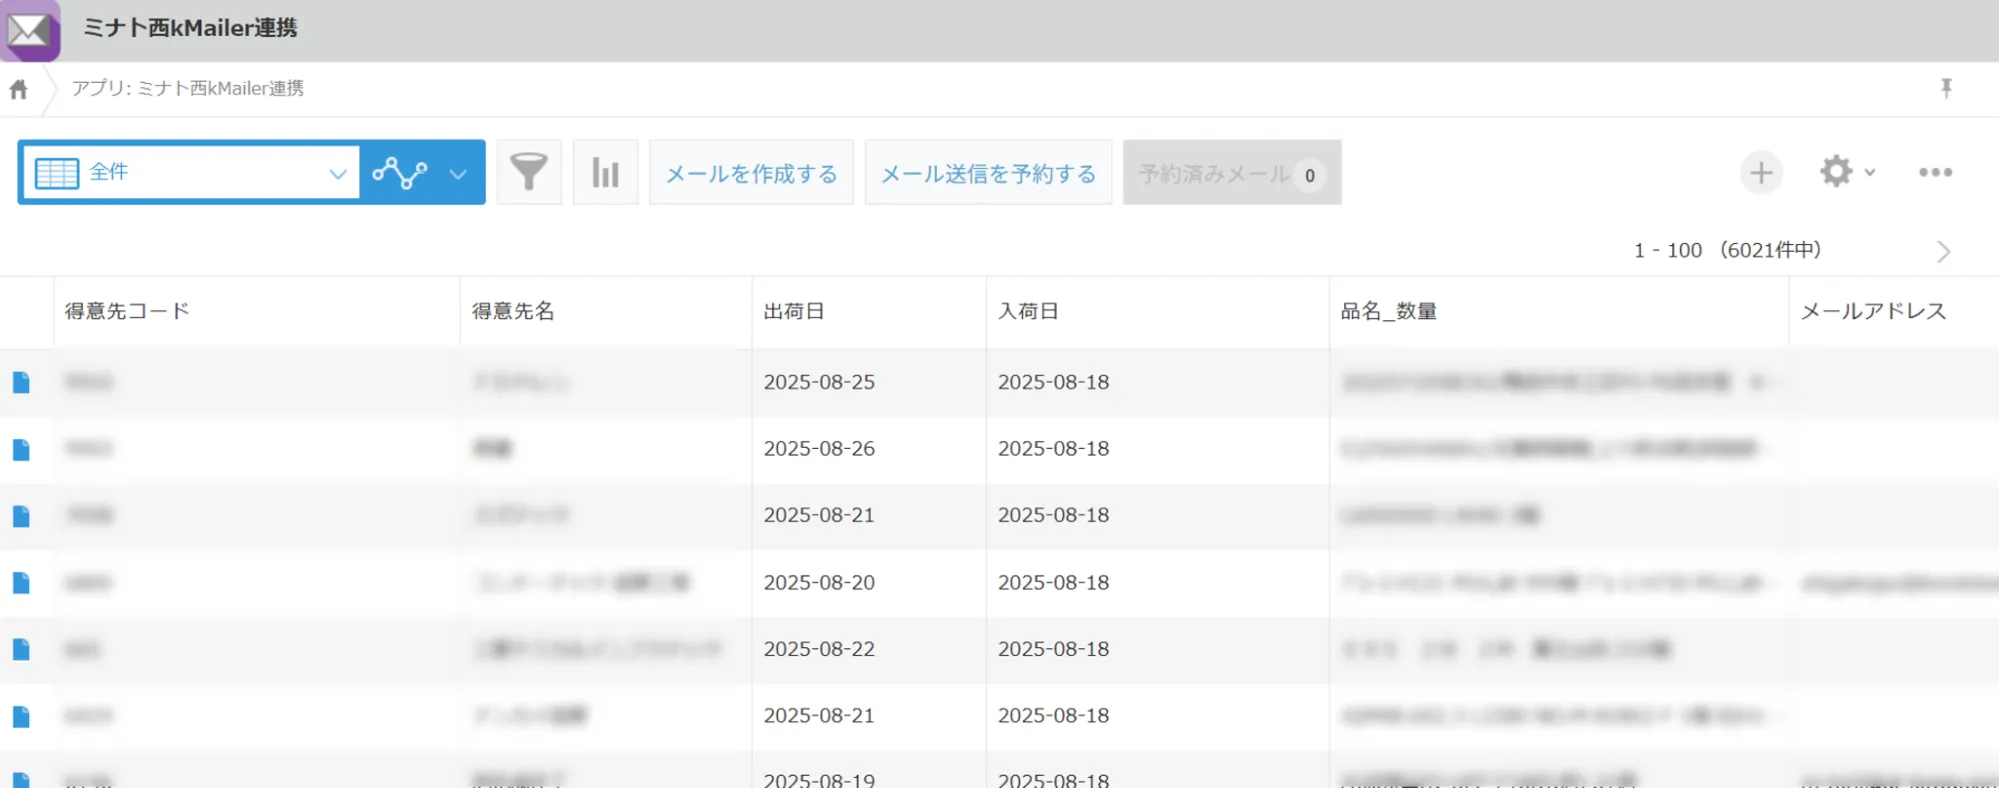Click the アプリ: ミナト西kMailer連携 breadcrumb link
Image resolution: width=1999 pixels, height=788 pixels.
coord(187,89)
